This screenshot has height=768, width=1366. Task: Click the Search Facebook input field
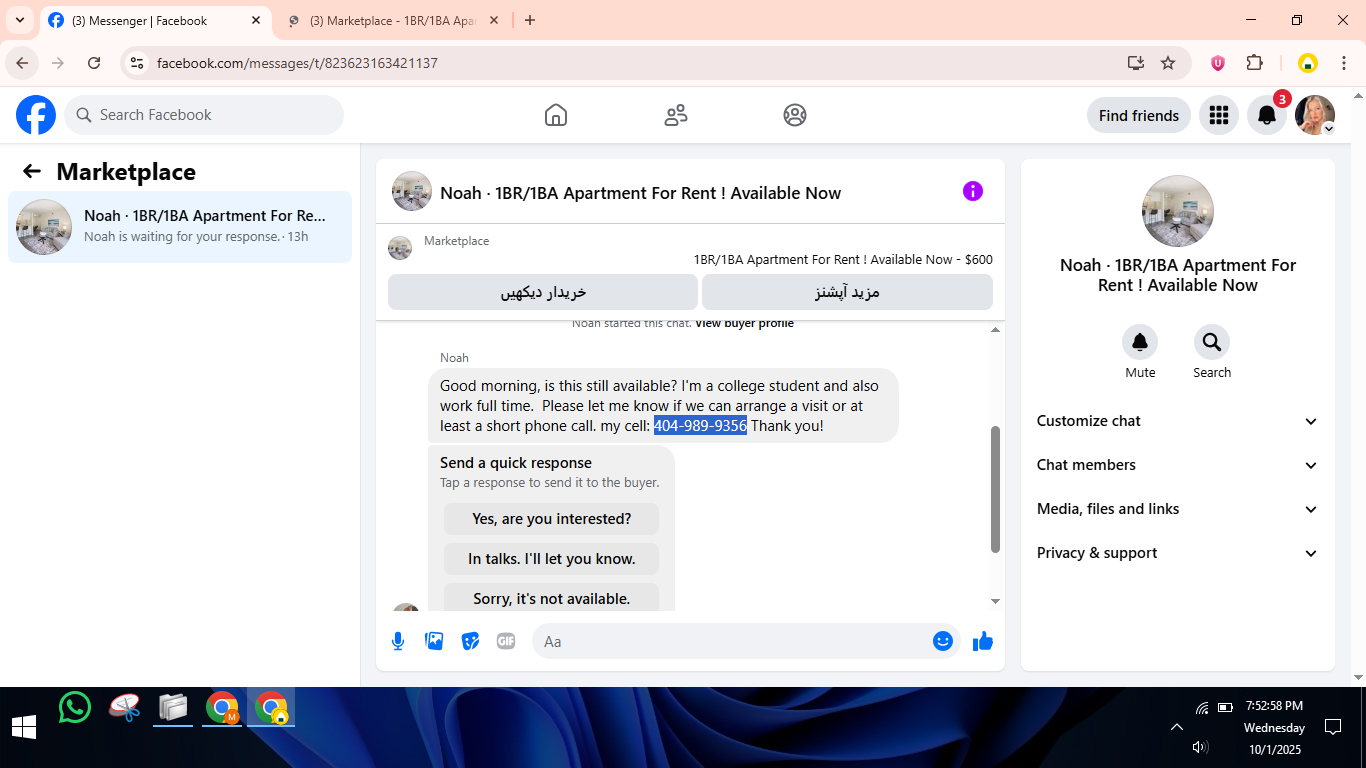204,115
